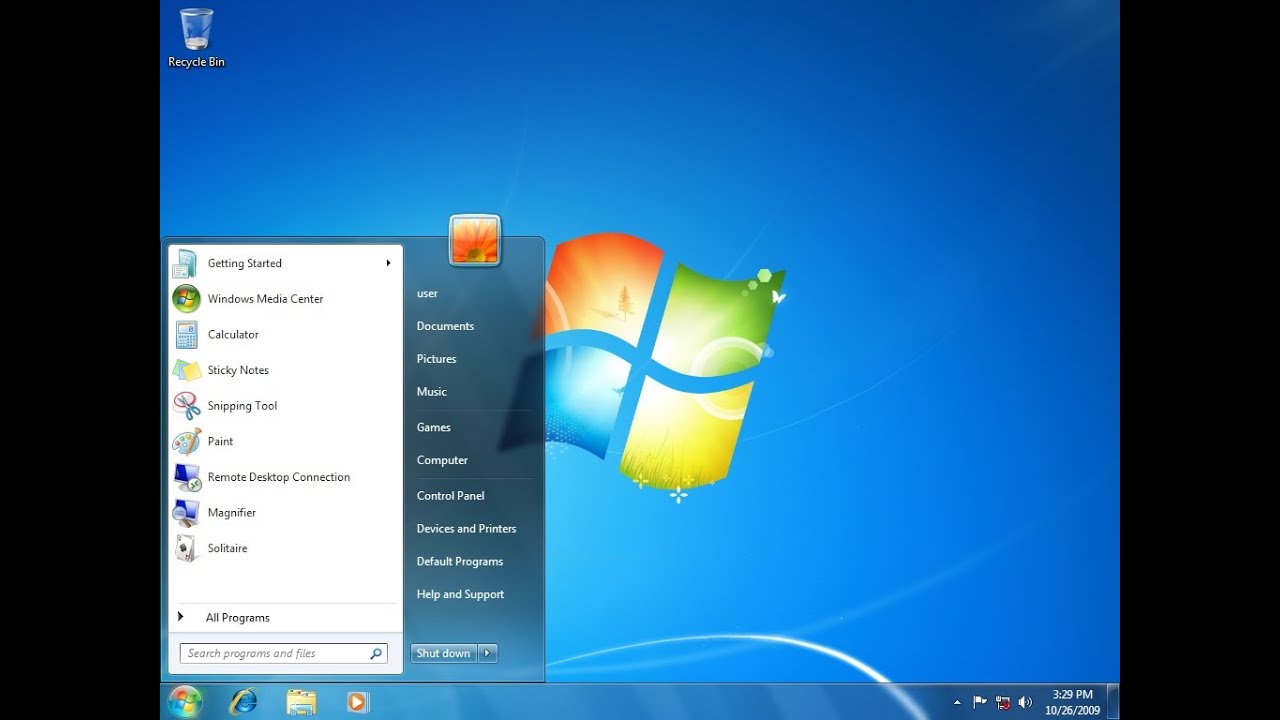This screenshot has height=720, width=1280.
Task: Click the search magnifying glass icon
Action: point(376,654)
